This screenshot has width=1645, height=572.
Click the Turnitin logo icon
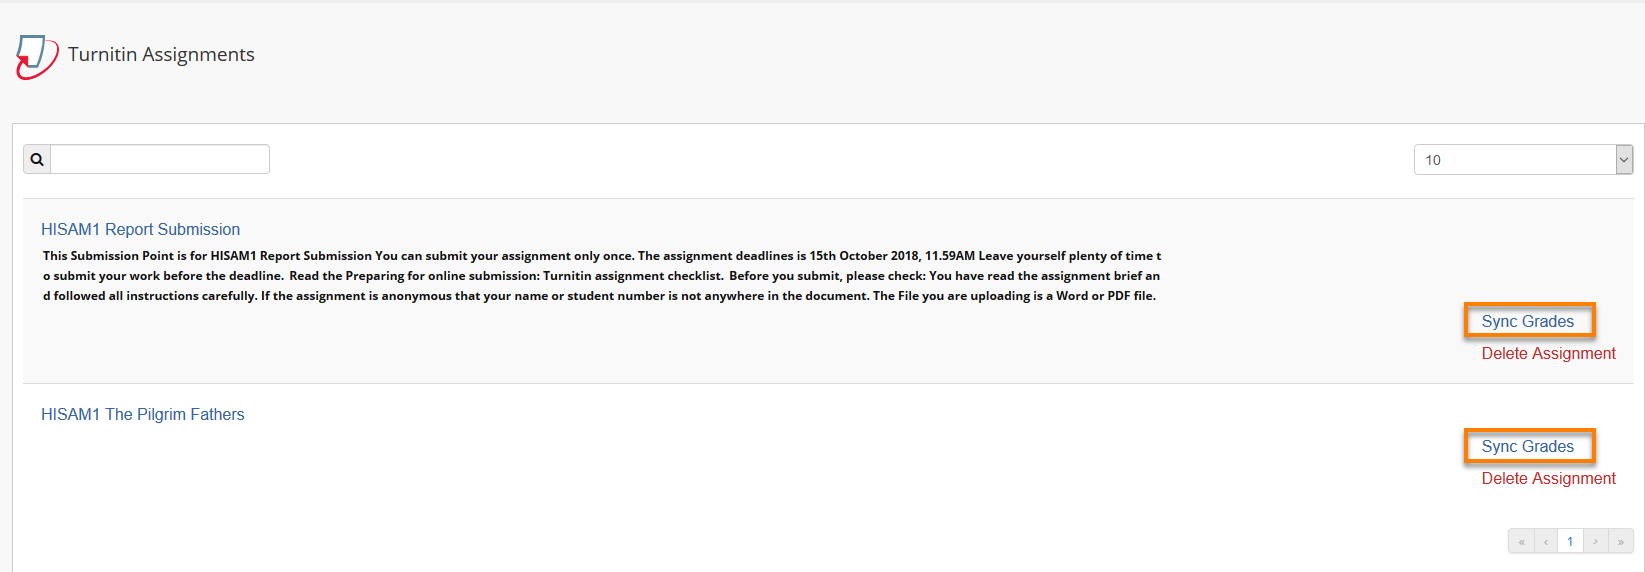(37, 56)
